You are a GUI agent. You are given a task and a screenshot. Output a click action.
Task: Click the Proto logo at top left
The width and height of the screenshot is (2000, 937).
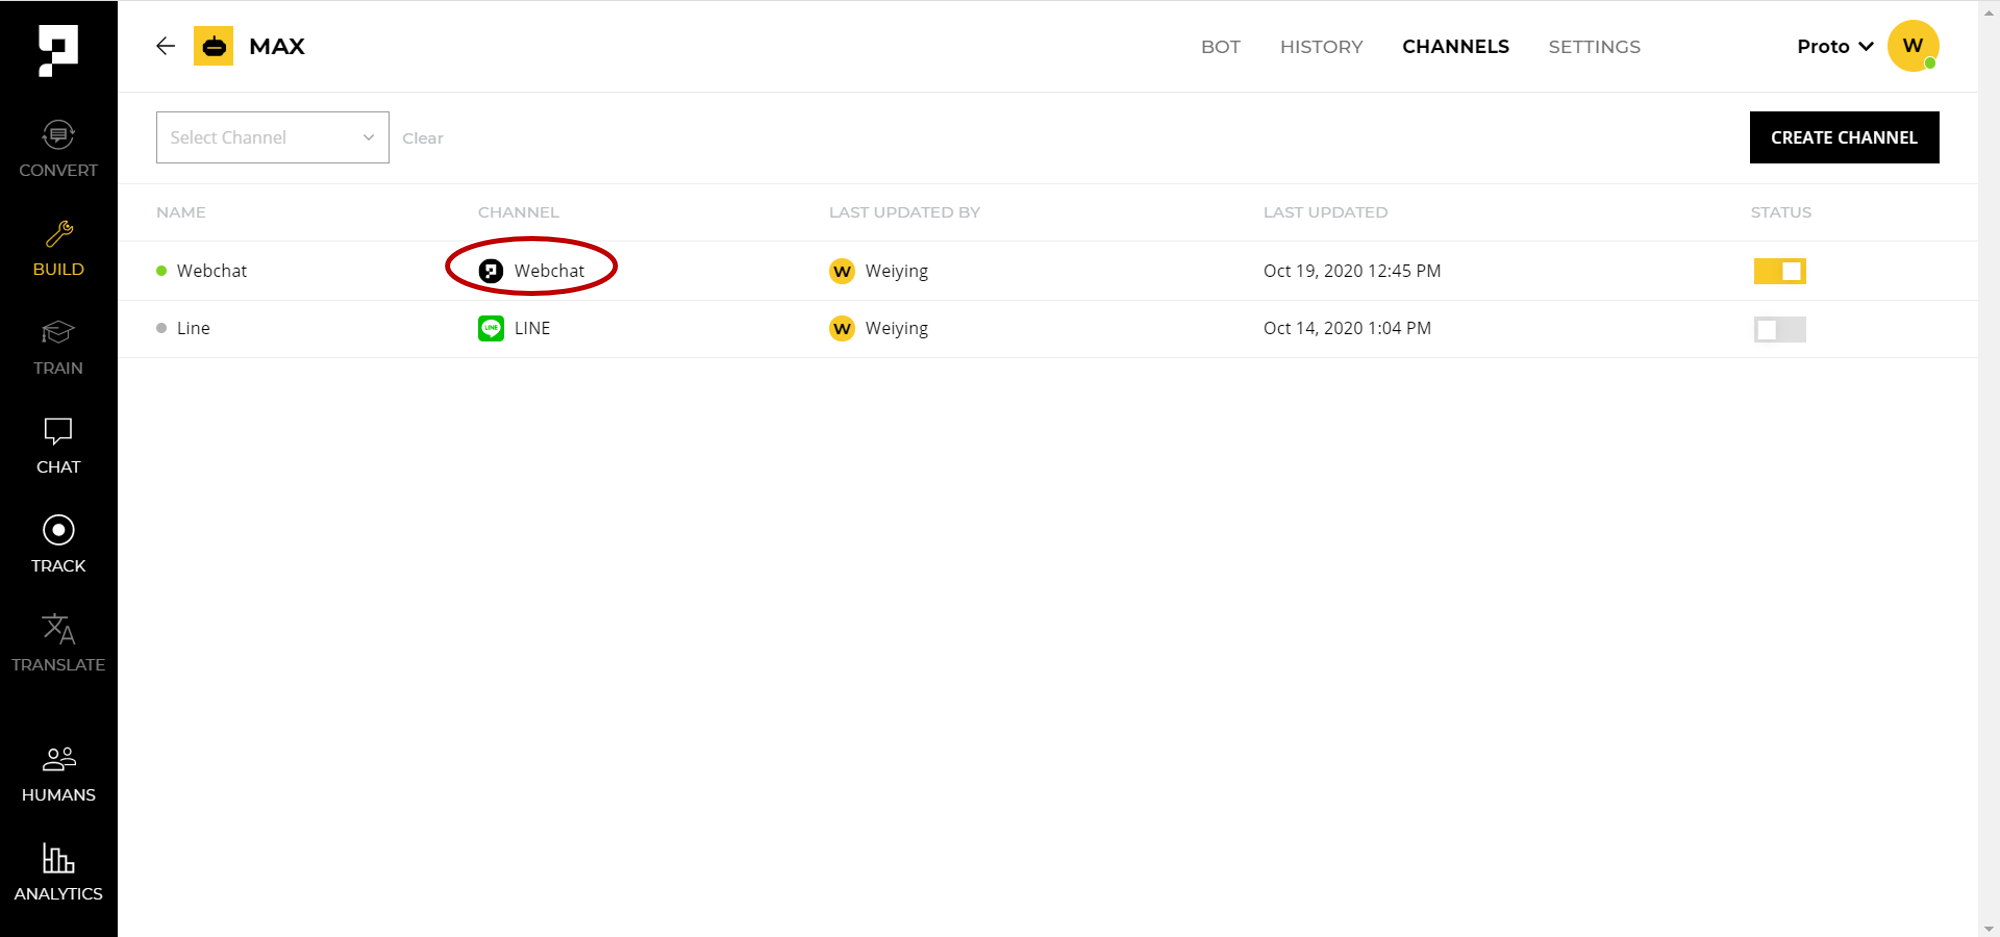pyautogui.click(x=58, y=49)
